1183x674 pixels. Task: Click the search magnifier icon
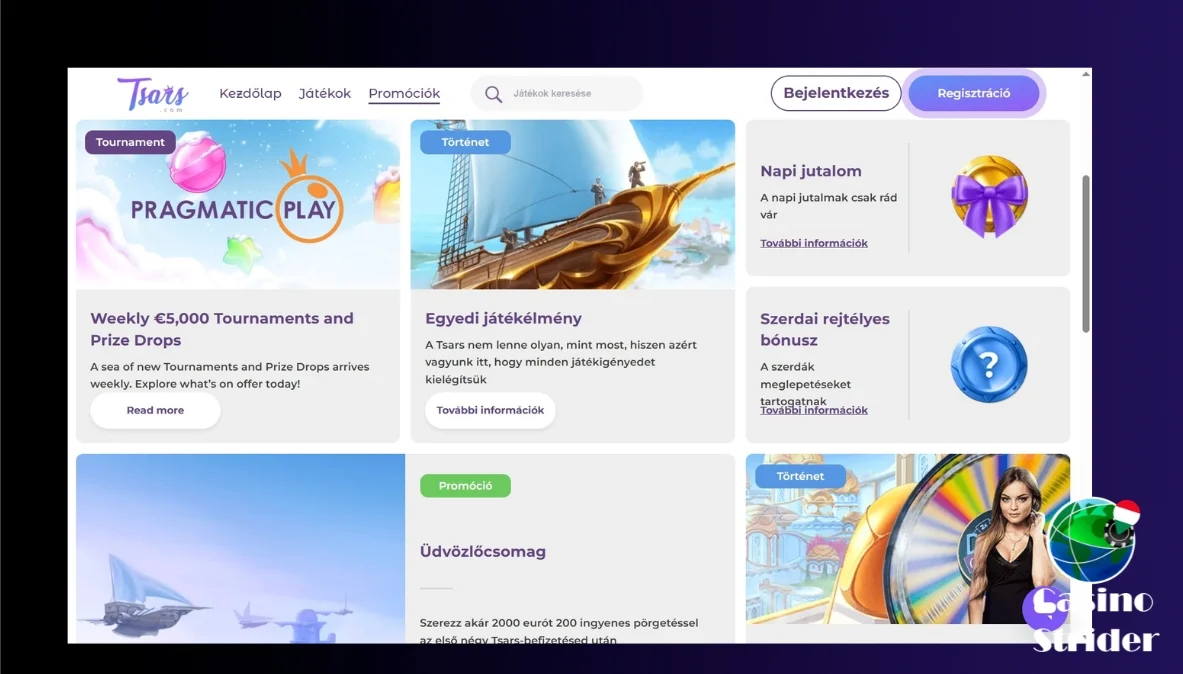pyautogui.click(x=493, y=94)
